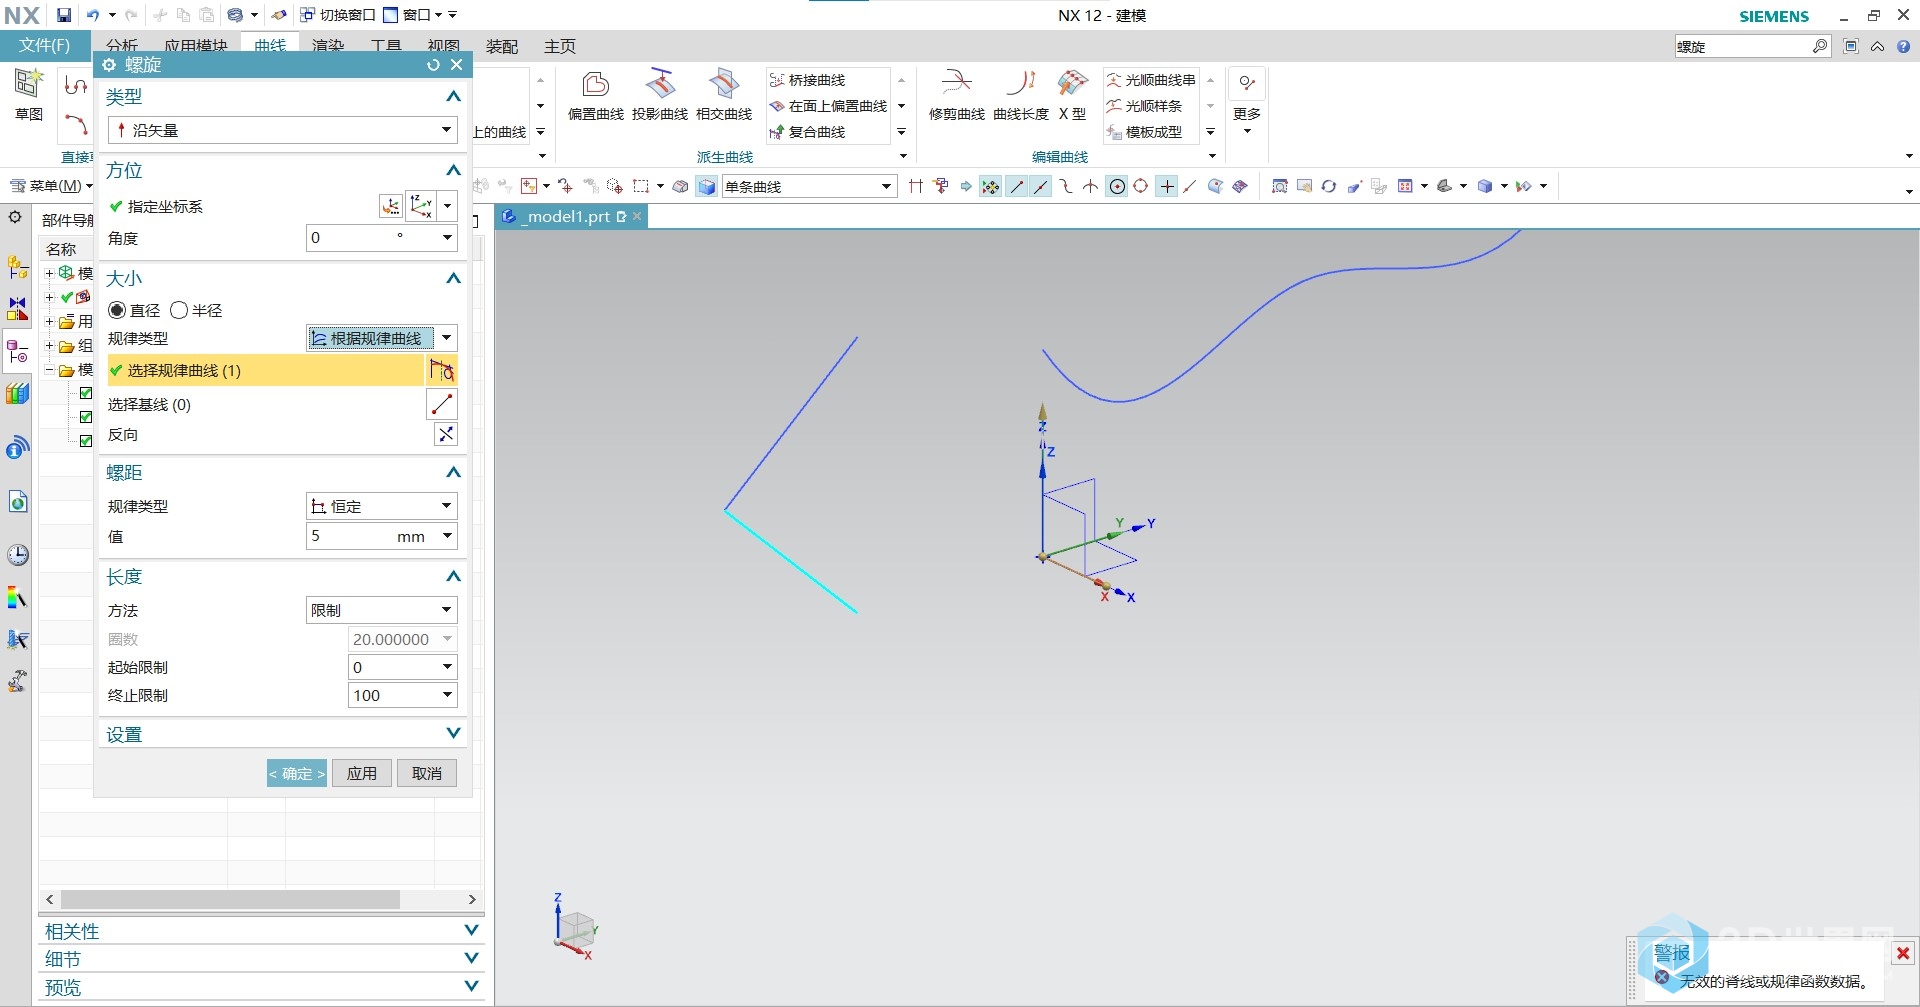Viewport: 1920px width, 1007px height.
Task: Toggle the enable snap point icon
Action: (990, 186)
